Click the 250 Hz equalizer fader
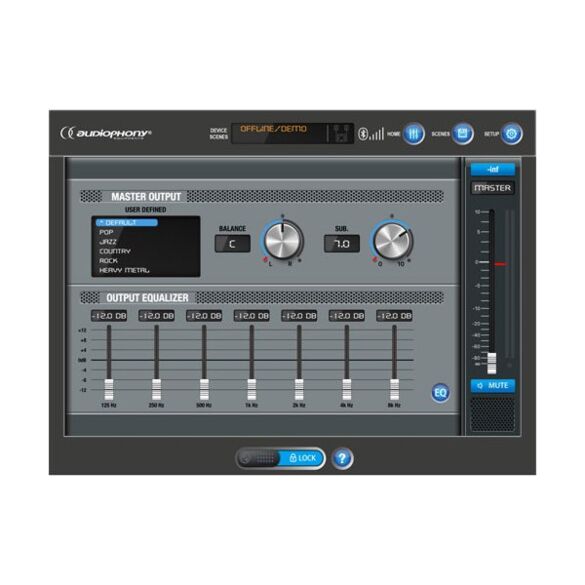The image size is (585, 585). point(156,390)
